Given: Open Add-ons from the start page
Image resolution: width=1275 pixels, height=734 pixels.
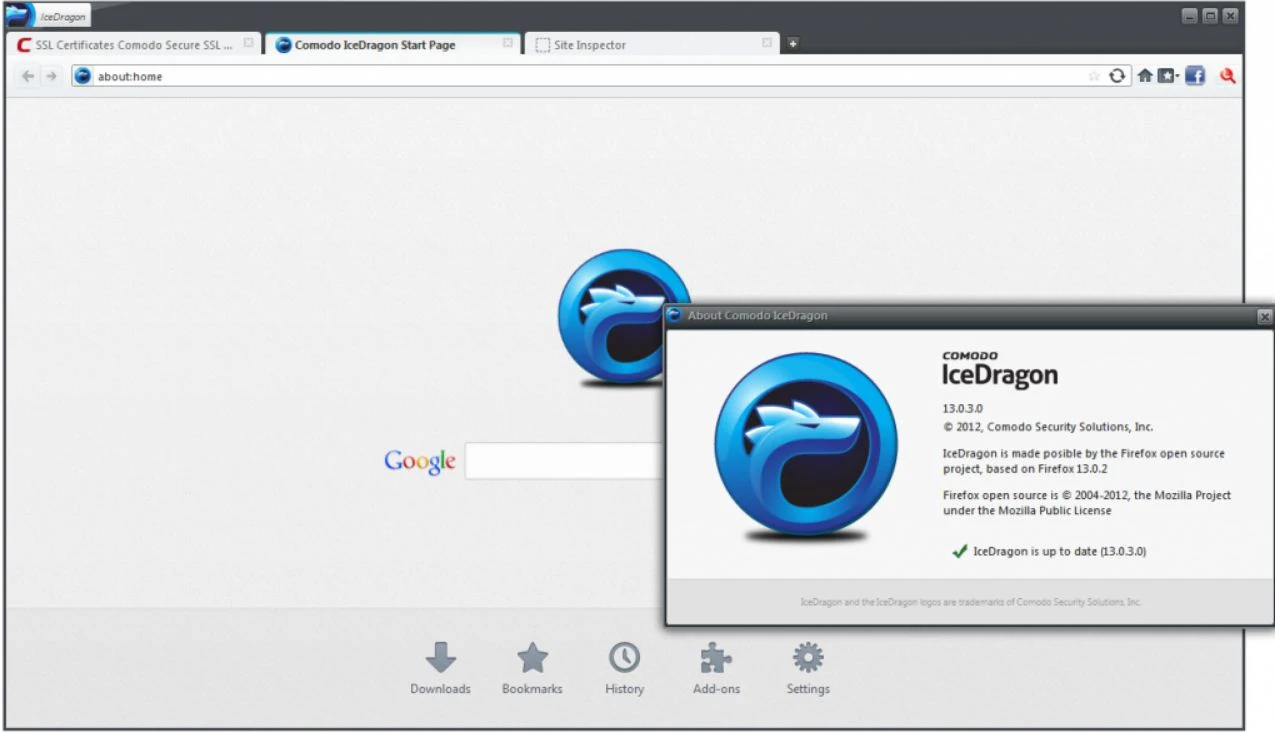Looking at the screenshot, I should click(716, 668).
